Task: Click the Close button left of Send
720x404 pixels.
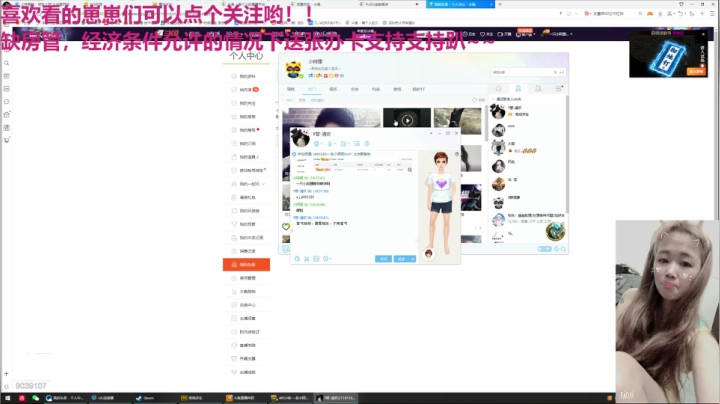Action: (383, 259)
